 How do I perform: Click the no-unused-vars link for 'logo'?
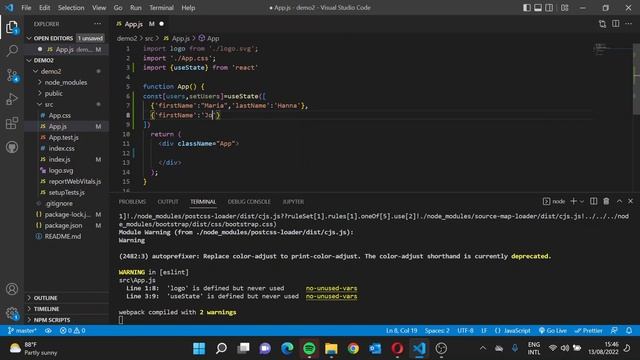click(331, 288)
